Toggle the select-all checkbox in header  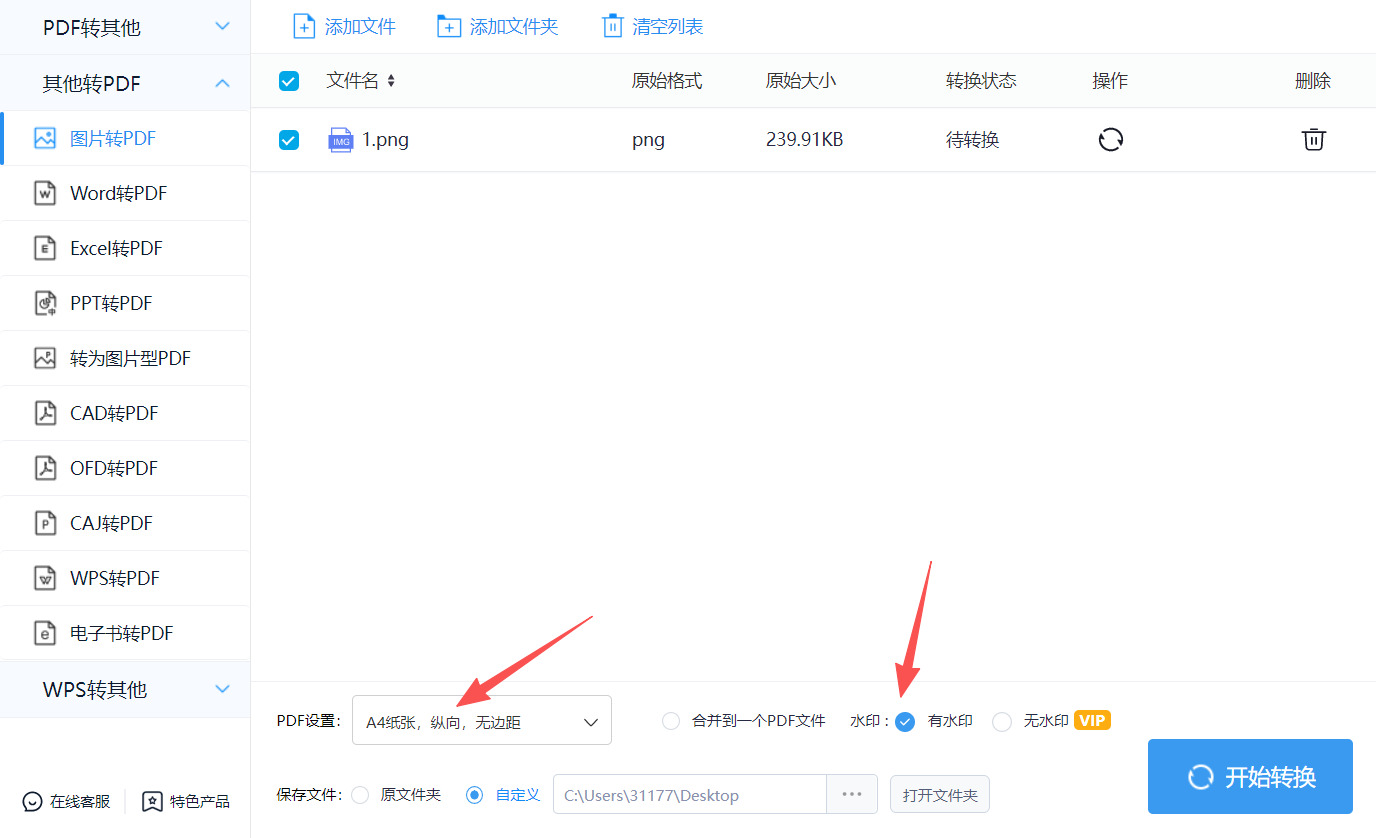[x=289, y=81]
